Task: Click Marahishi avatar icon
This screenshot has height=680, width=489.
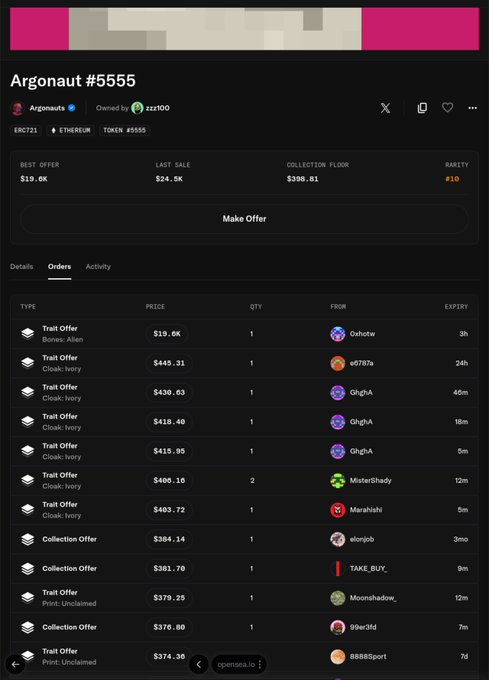Action: tap(338, 510)
